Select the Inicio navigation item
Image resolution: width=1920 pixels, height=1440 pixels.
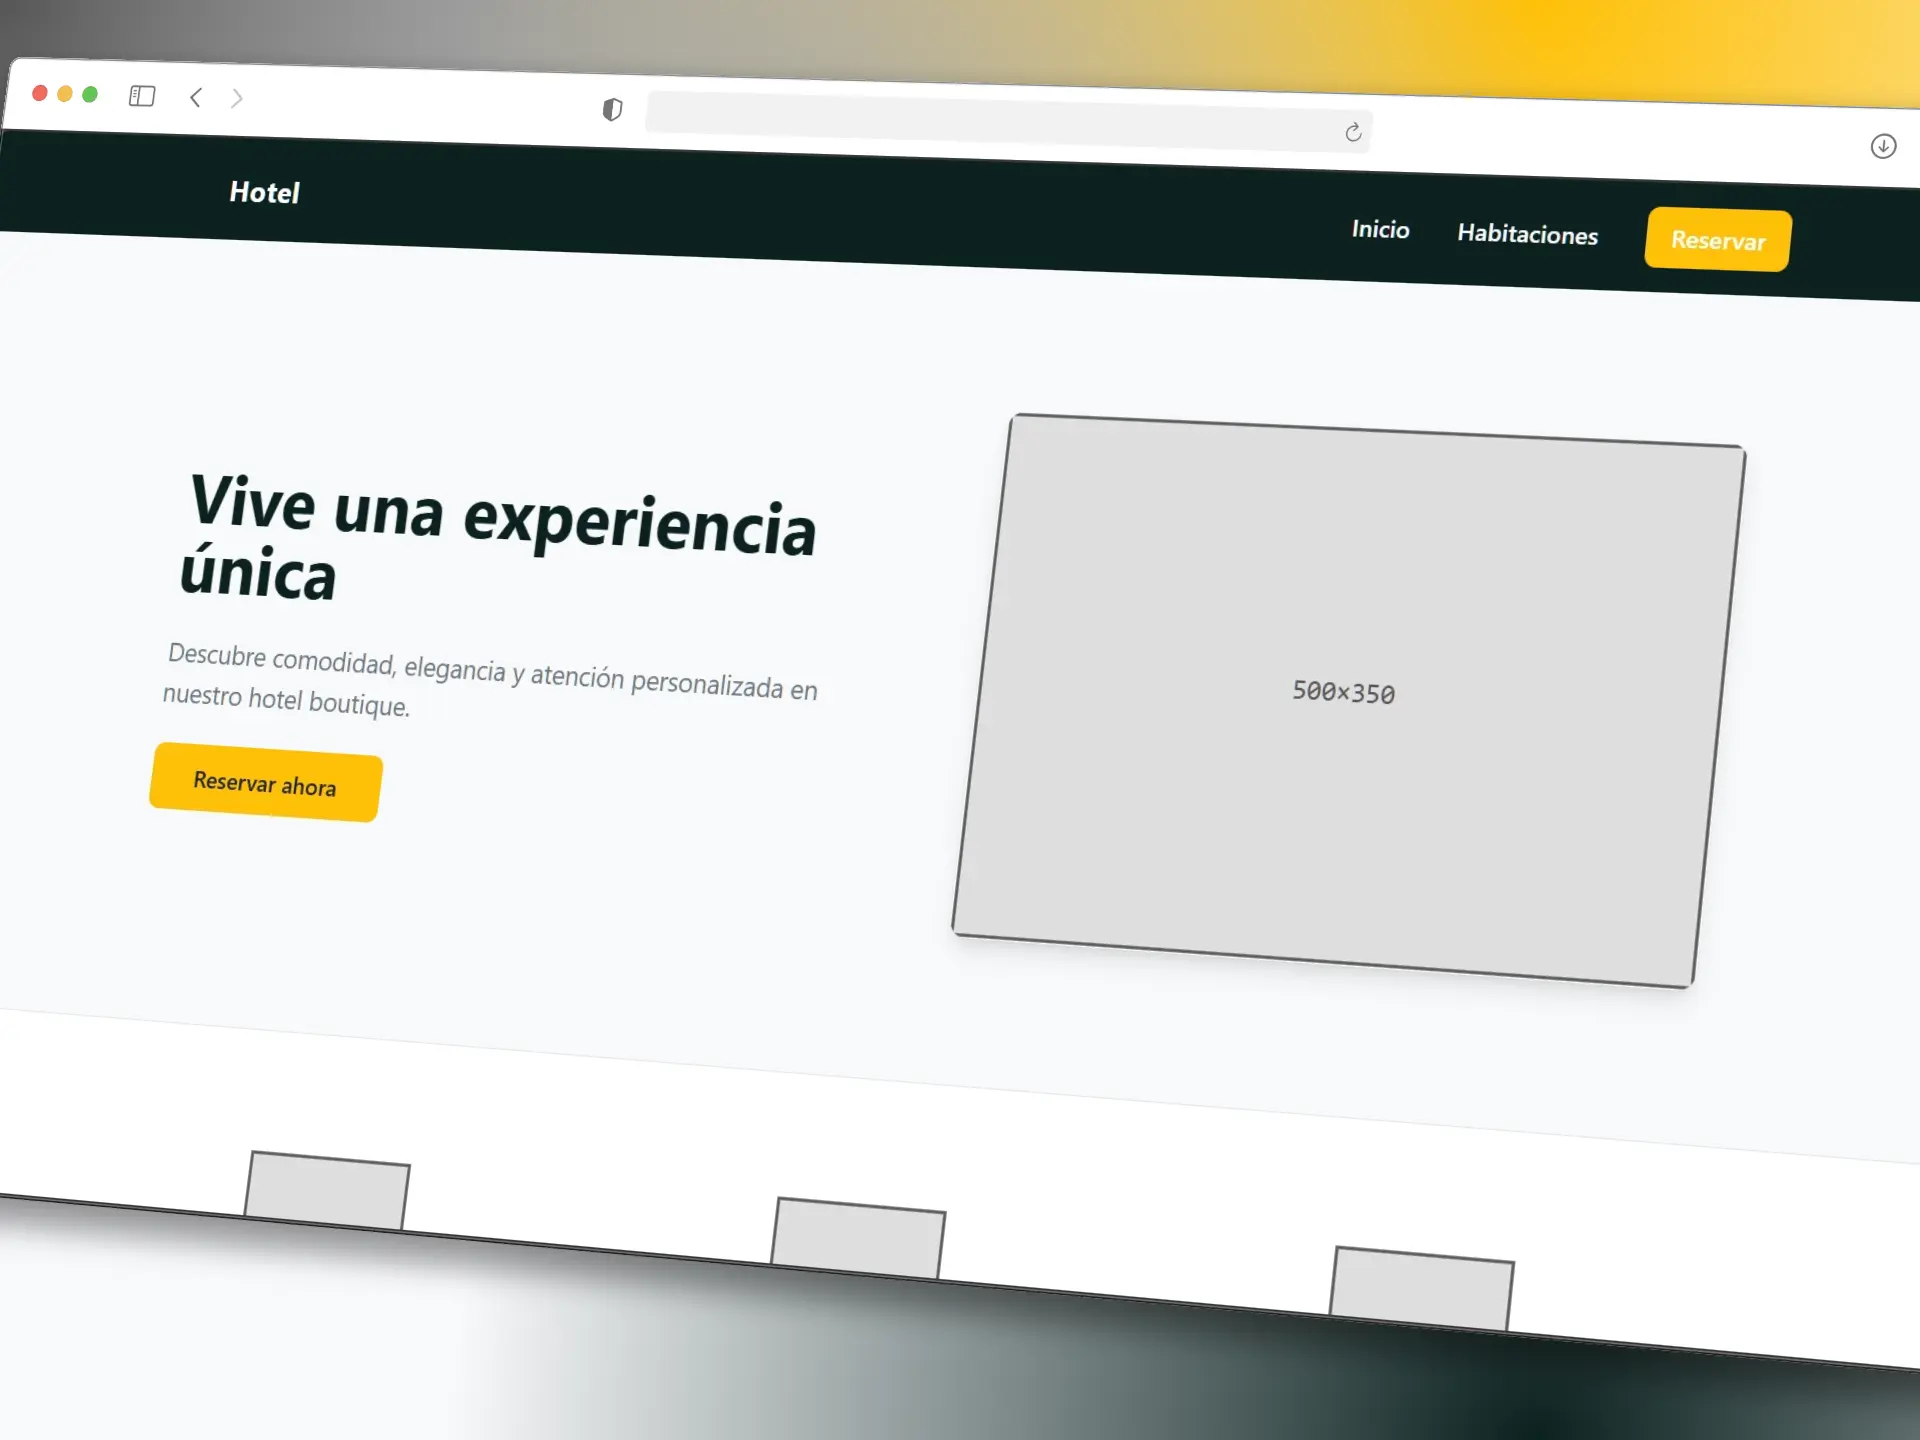1380,229
